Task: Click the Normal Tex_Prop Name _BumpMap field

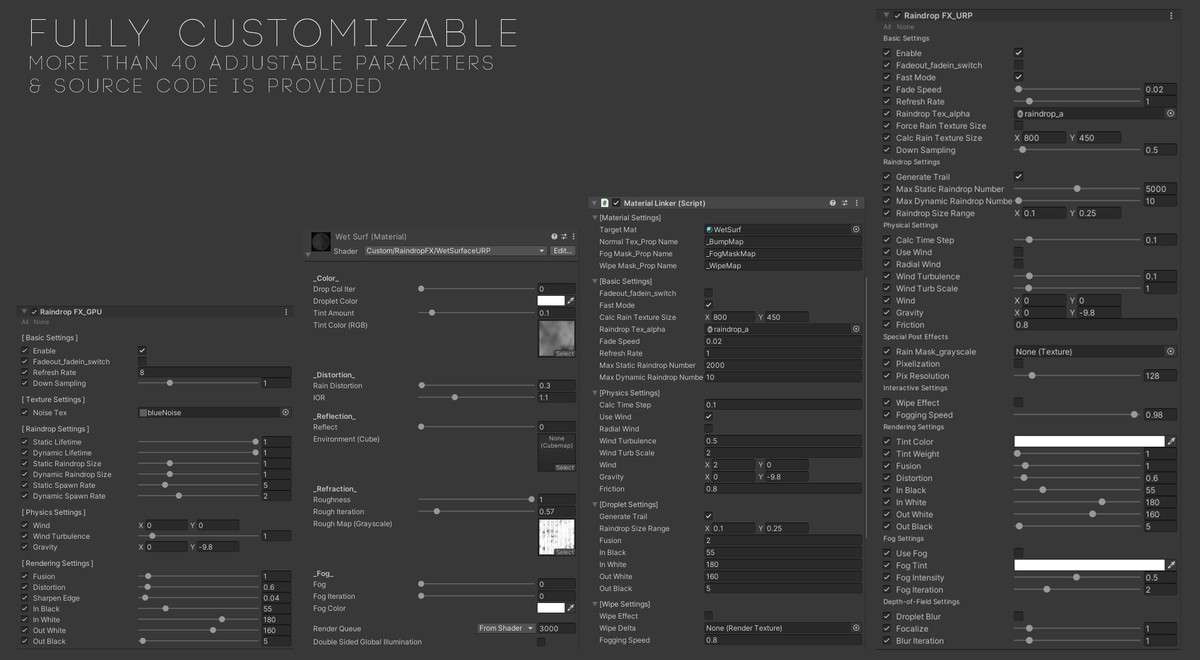Action: 783,242
